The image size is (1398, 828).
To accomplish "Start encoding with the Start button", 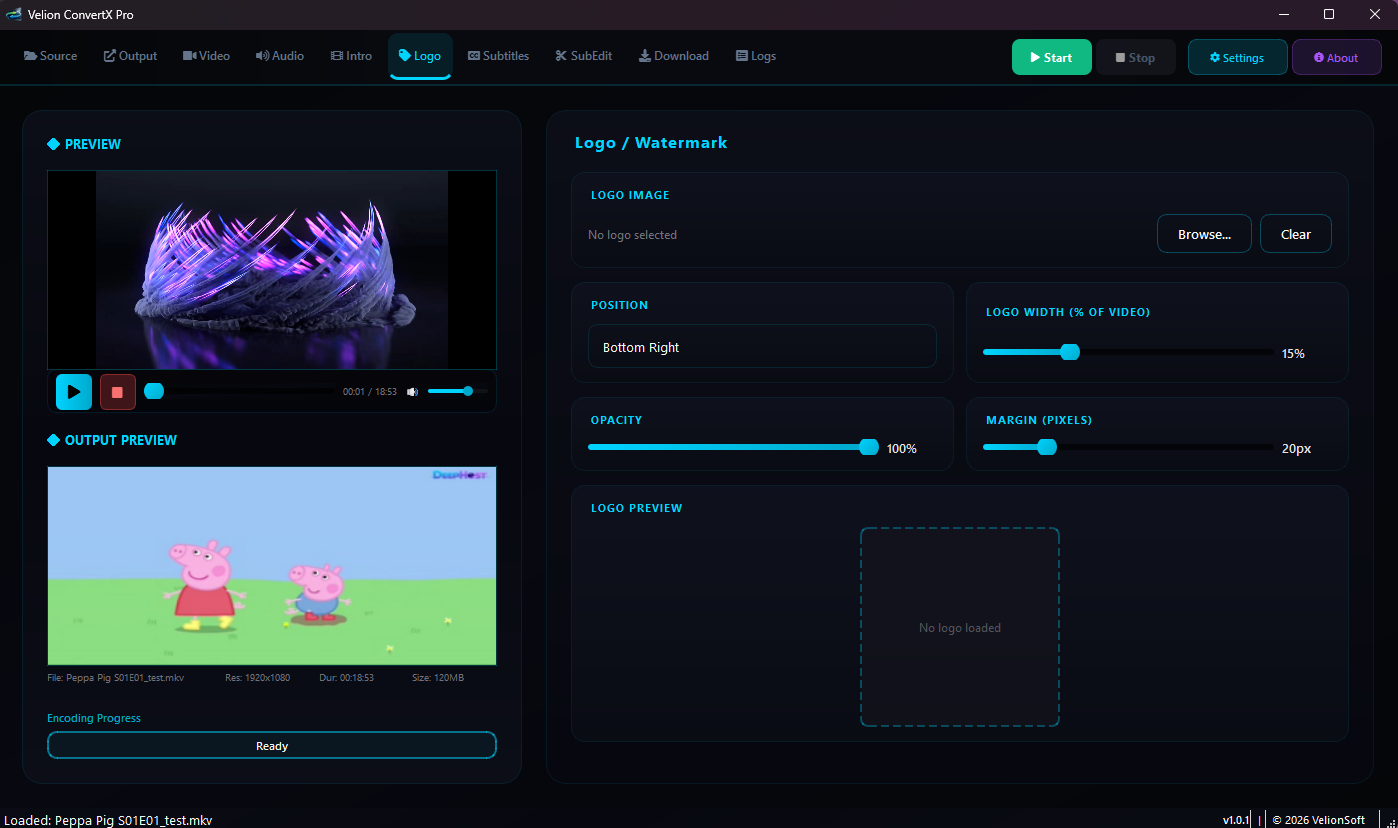I will (x=1051, y=58).
